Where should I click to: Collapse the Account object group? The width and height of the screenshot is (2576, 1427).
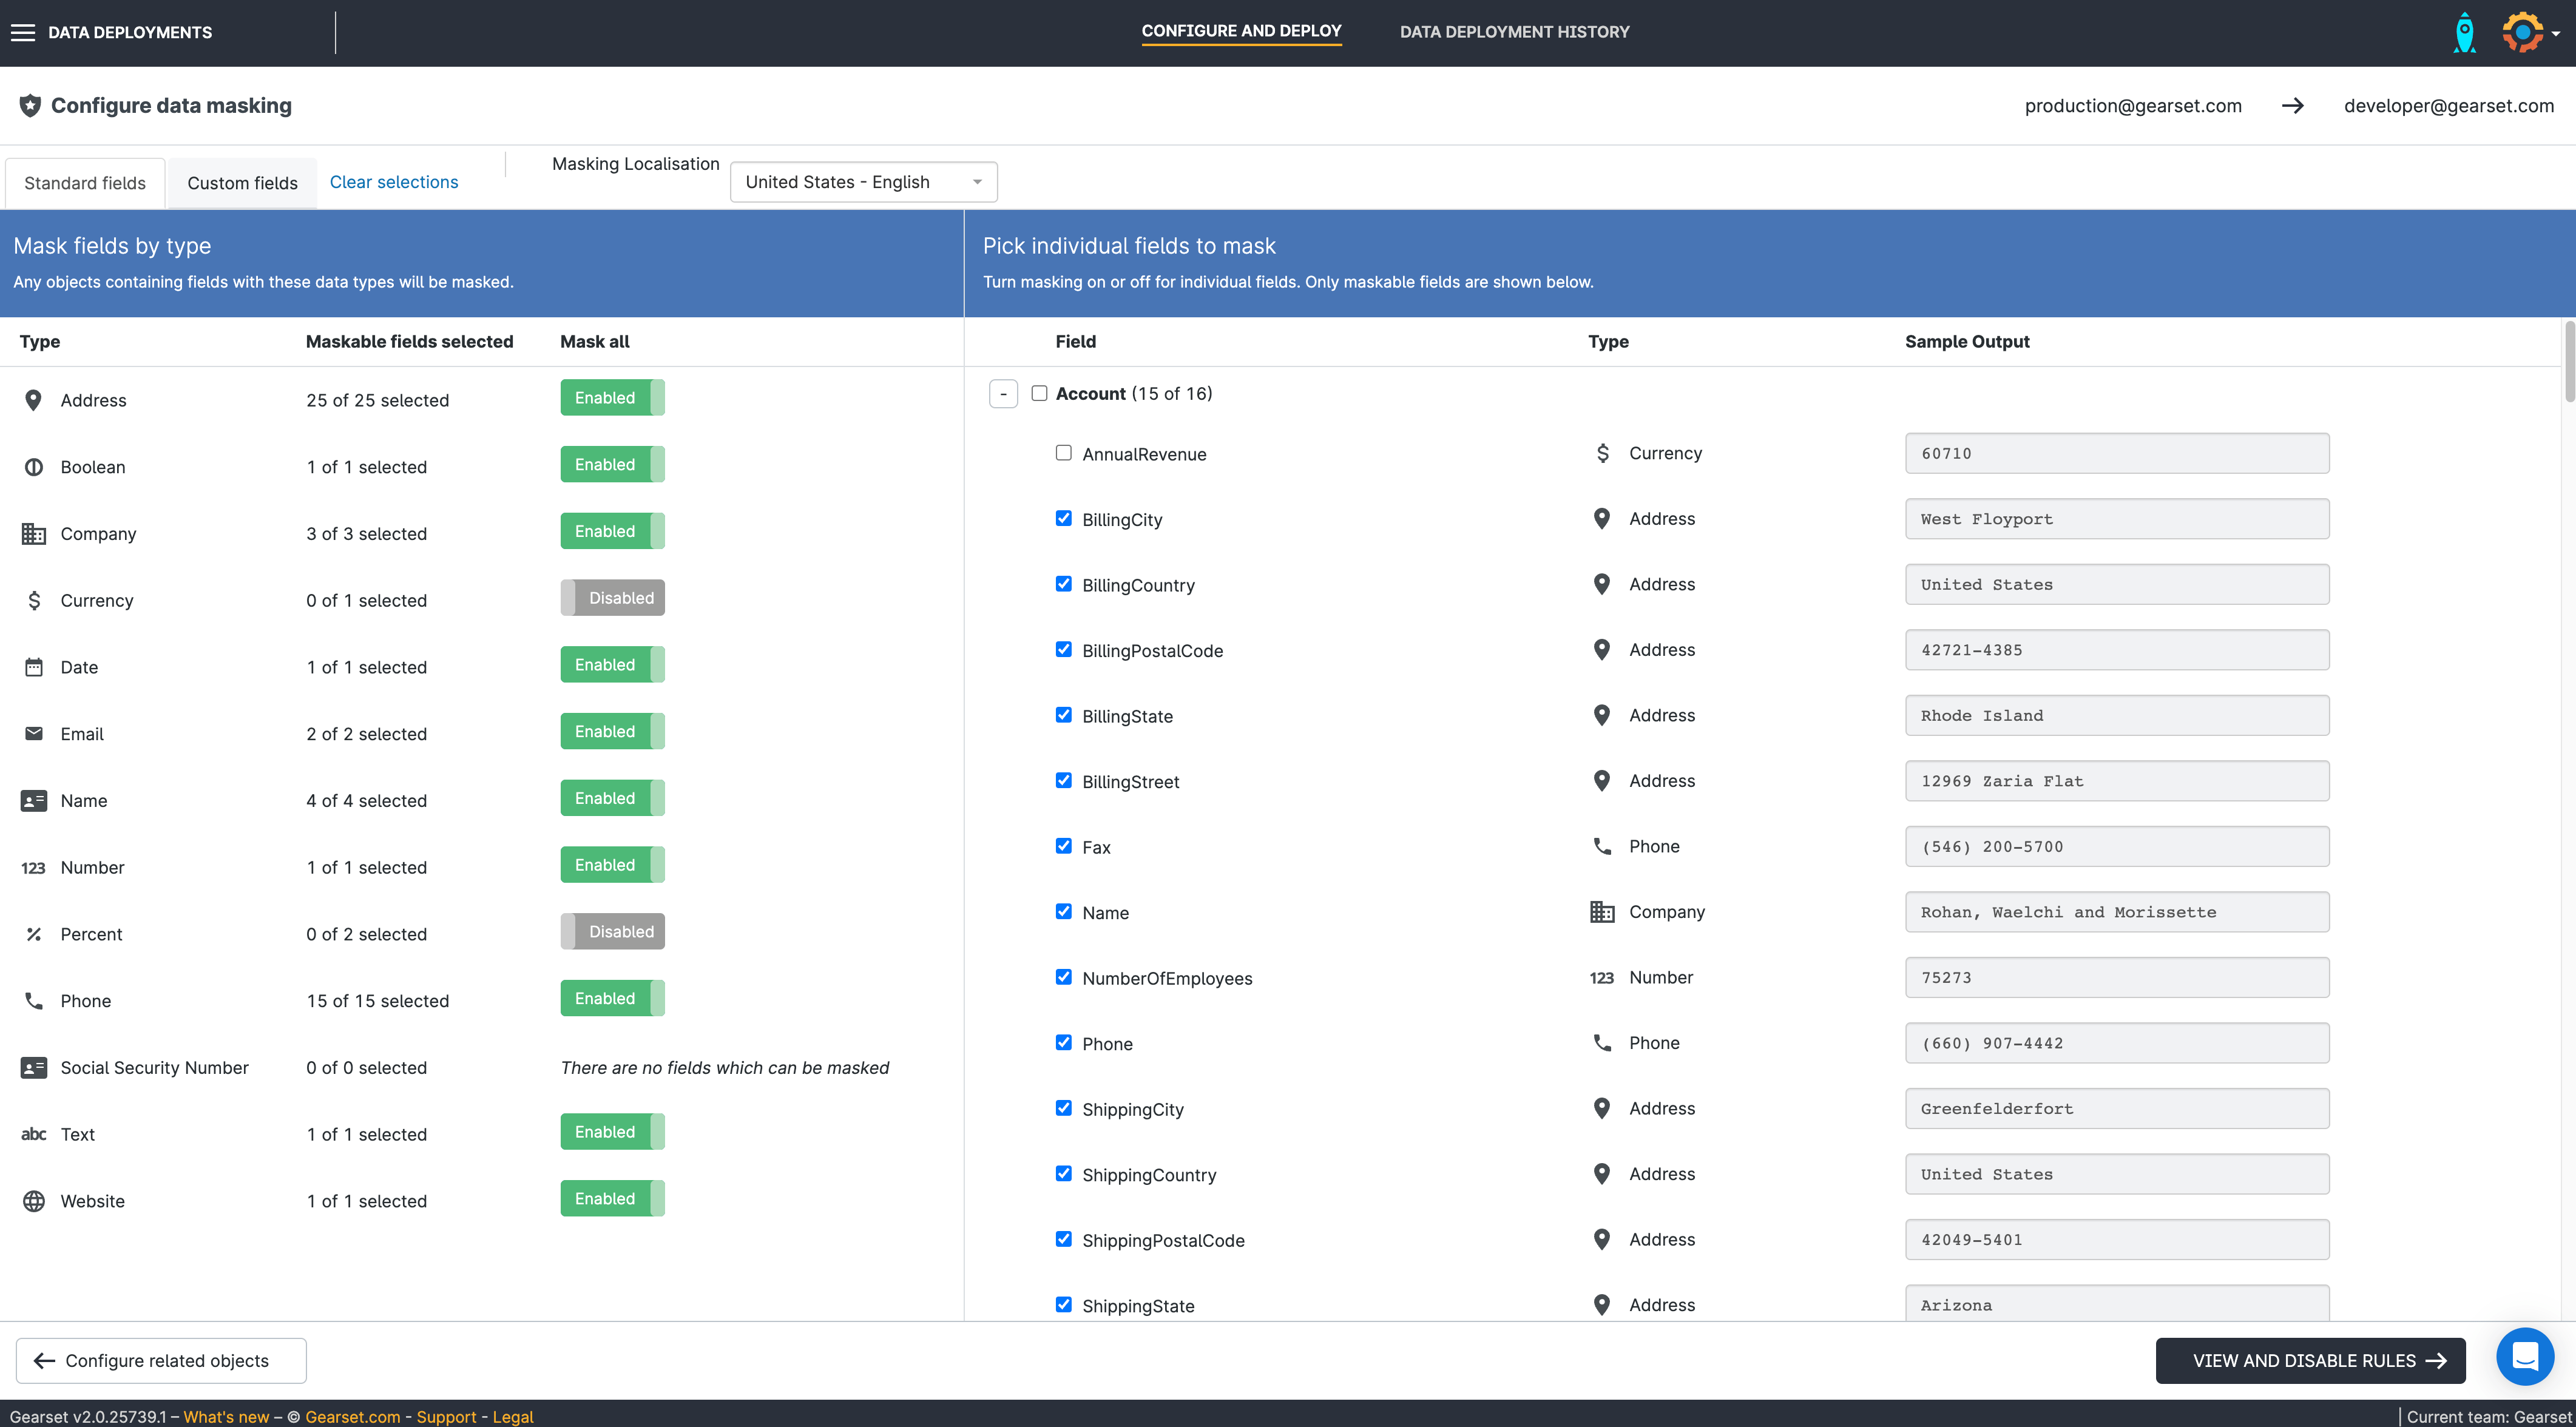pyautogui.click(x=1003, y=394)
